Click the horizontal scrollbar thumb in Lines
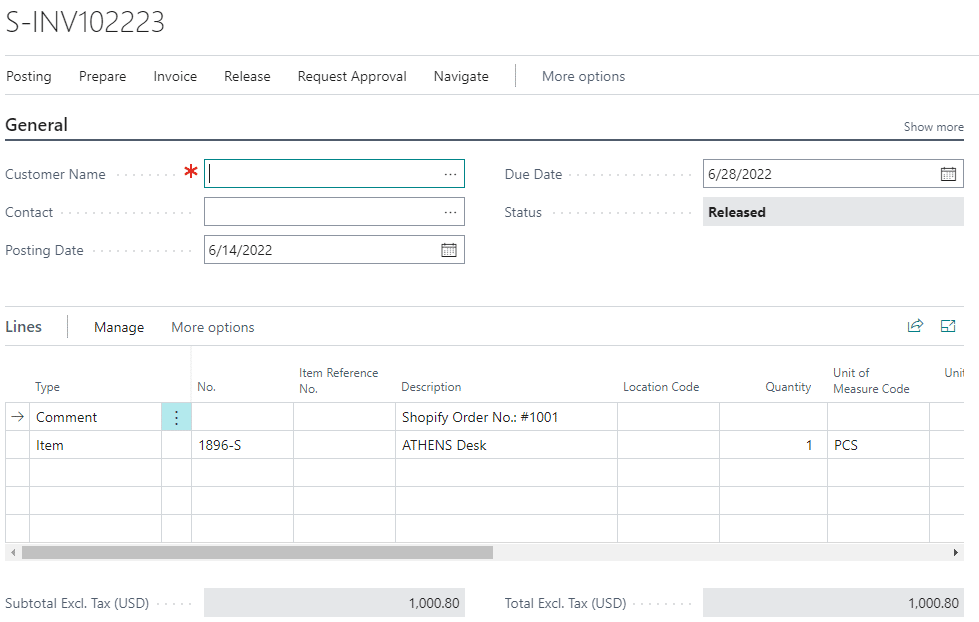Image resolution: width=979 pixels, height=622 pixels. tap(257, 553)
